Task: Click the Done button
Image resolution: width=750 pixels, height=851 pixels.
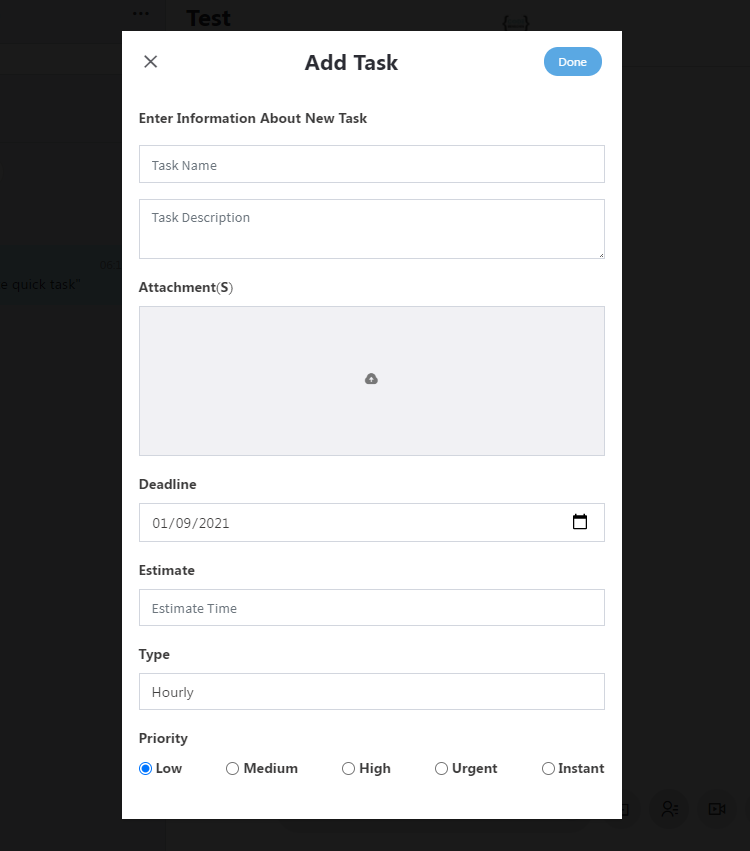Action: click(573, 62)
